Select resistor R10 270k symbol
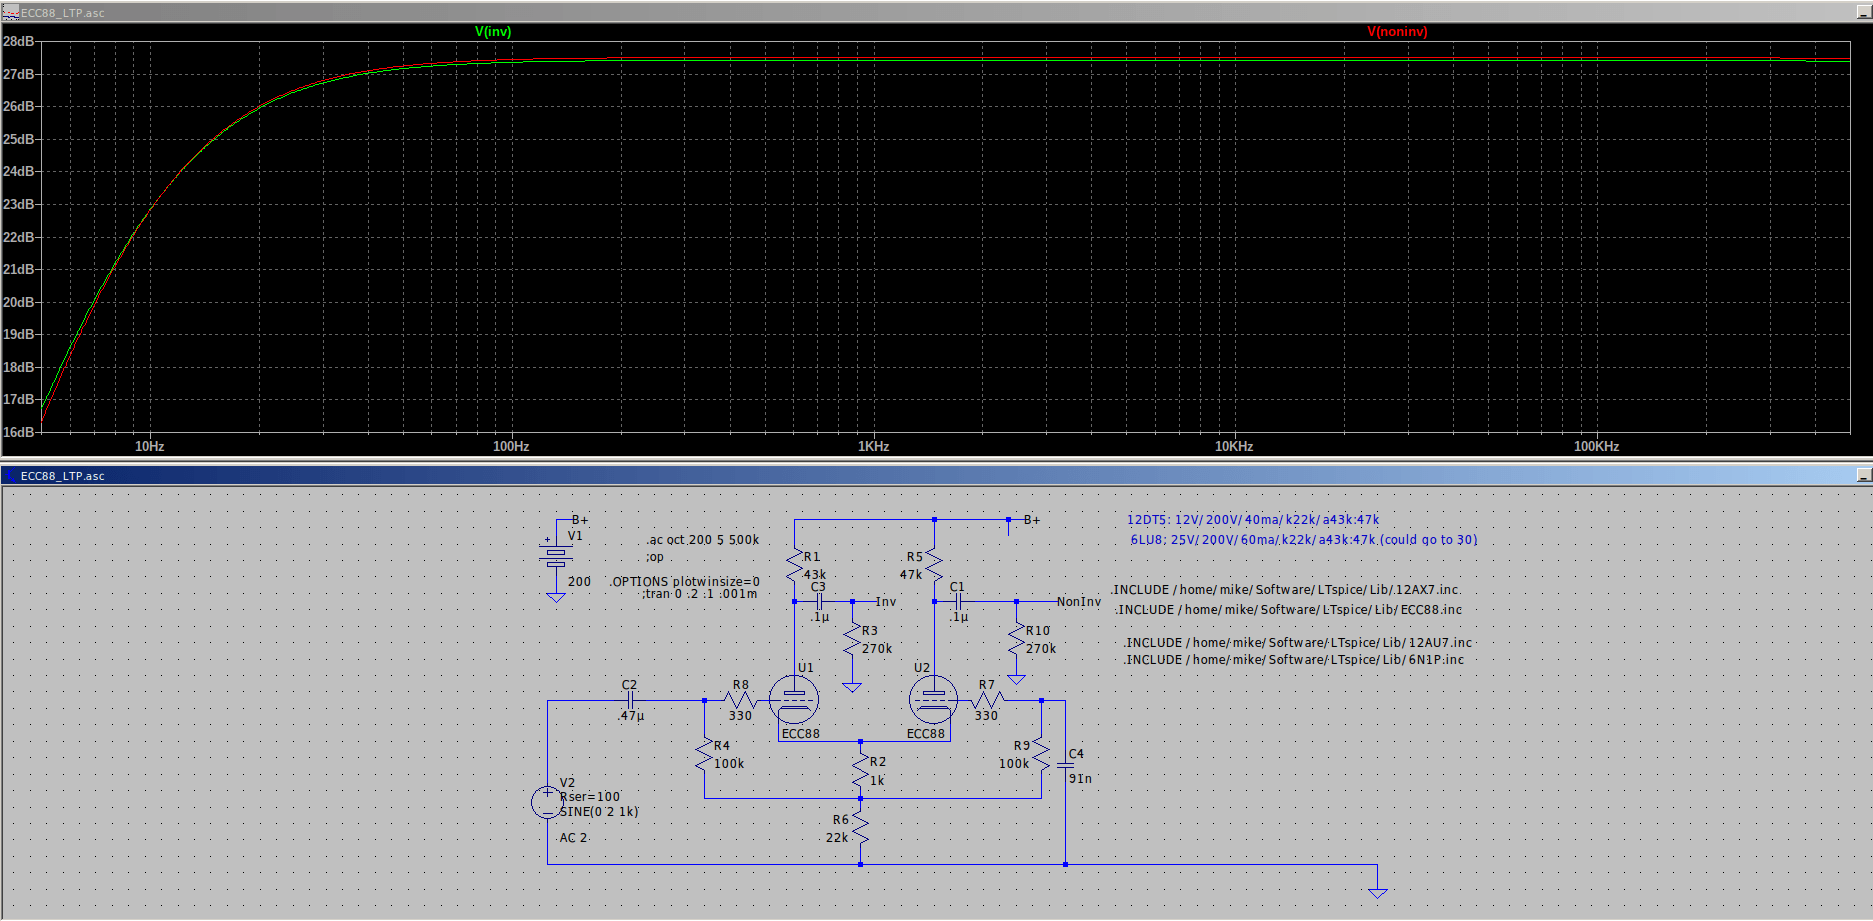 coord(1017,640)
